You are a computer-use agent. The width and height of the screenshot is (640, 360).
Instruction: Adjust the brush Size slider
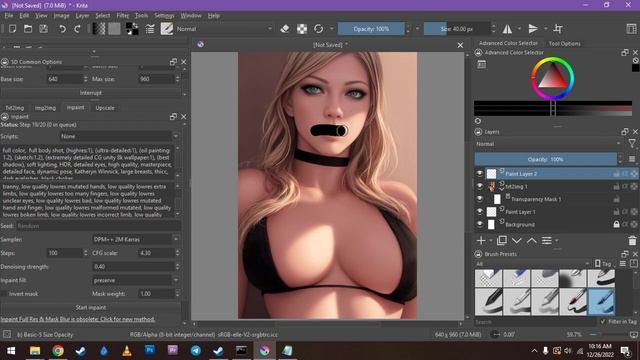point(457,29)
